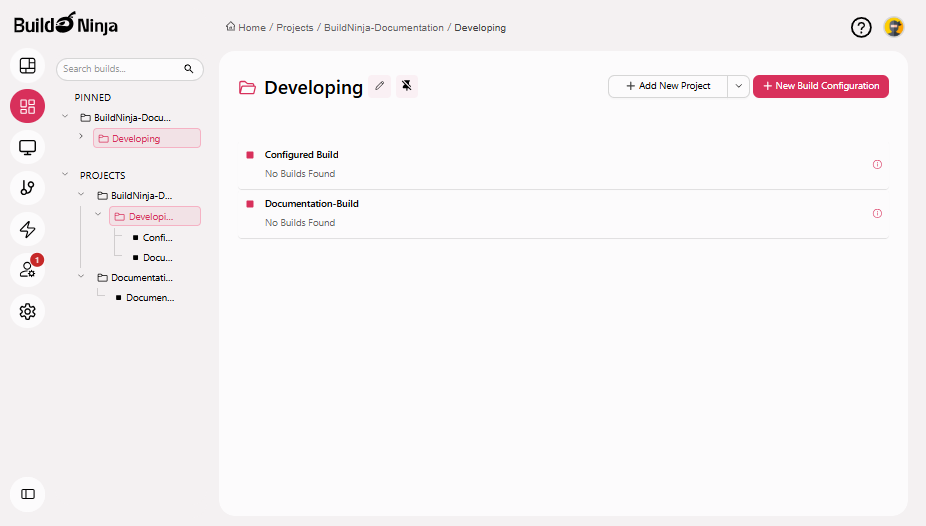Open the Projects grid icon in the sidebar

pos(27,106)
